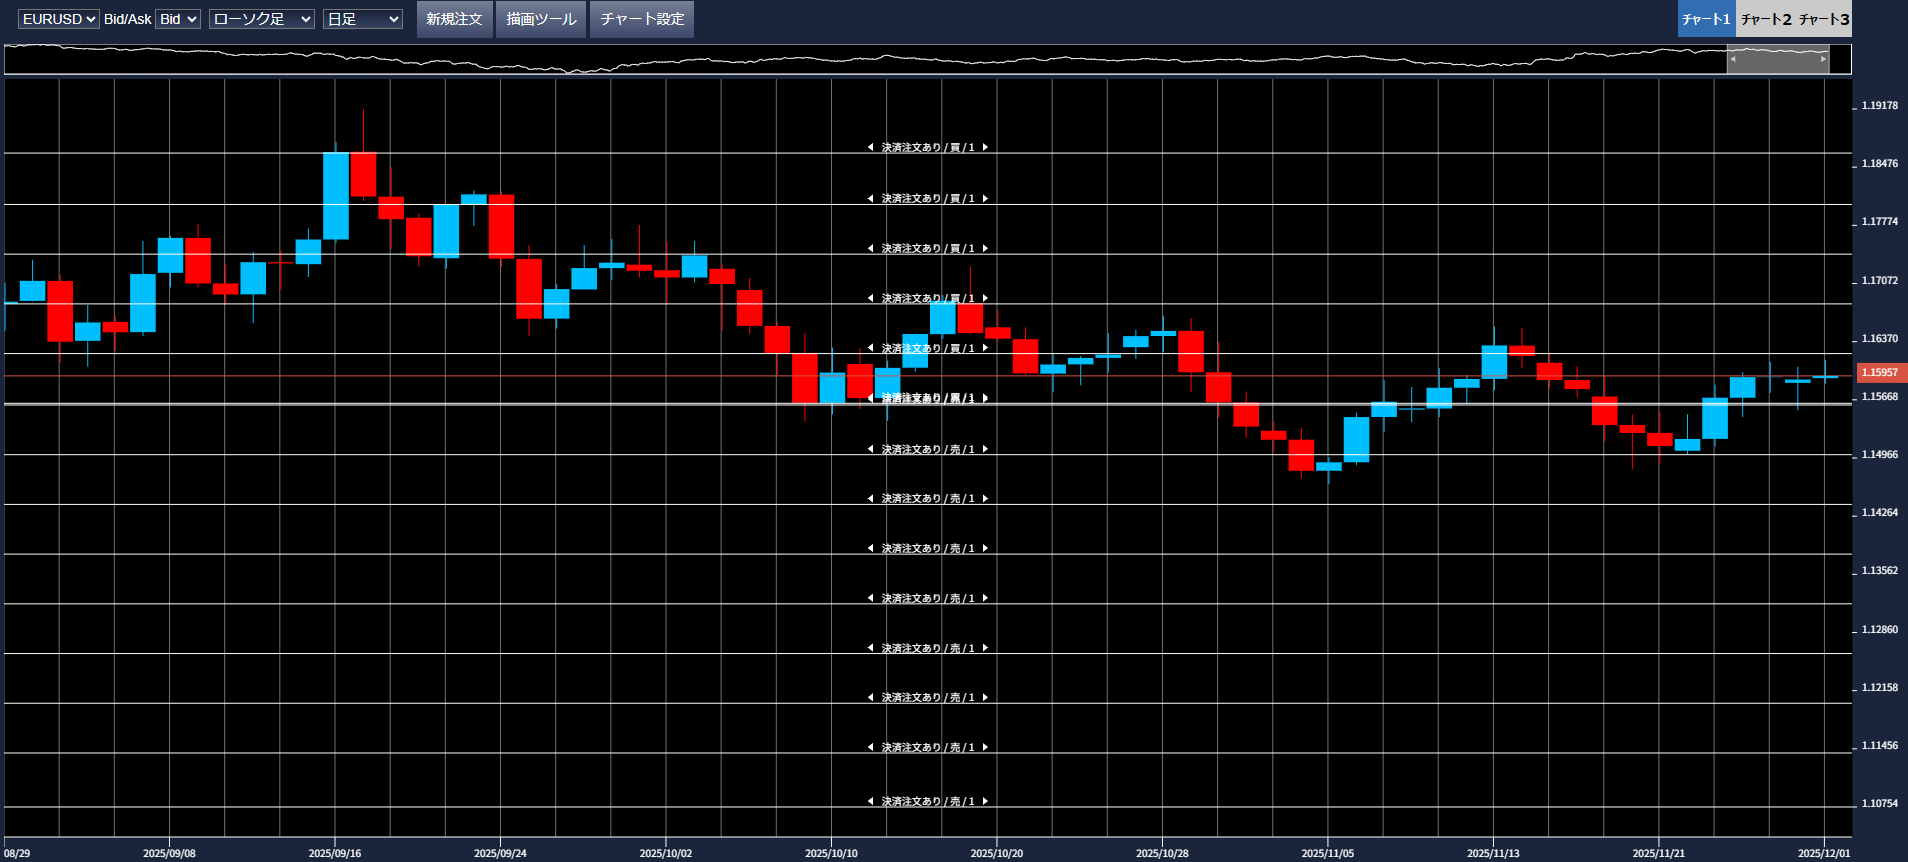The width and height of the screenshot is (1908, 862).
Task: Click the red 1.15957 current price label
Action: click(x=1881, y=373)
